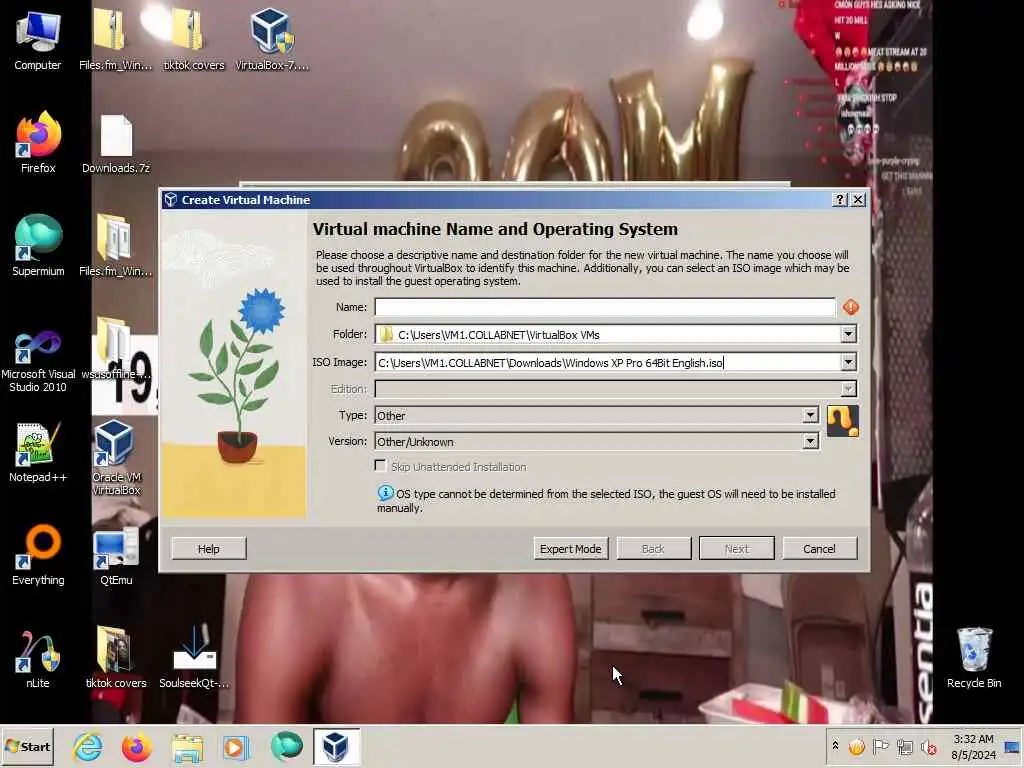This screenshot has height=768, width=1024.
Task: Open the Supermium desktop shortcut
Action: (x=38, y=246)
